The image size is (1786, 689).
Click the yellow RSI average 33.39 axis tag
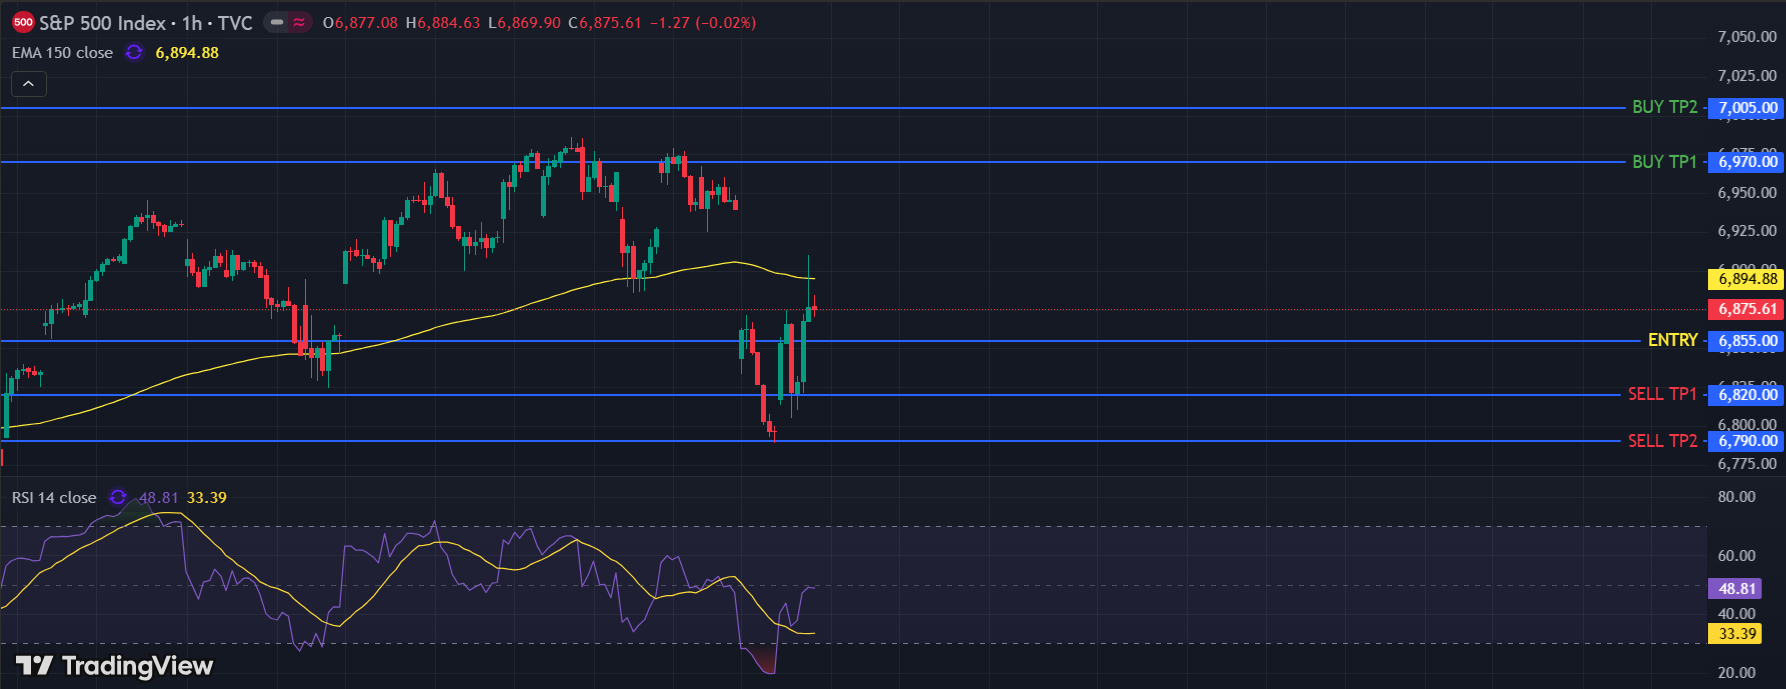[1737, 634]
